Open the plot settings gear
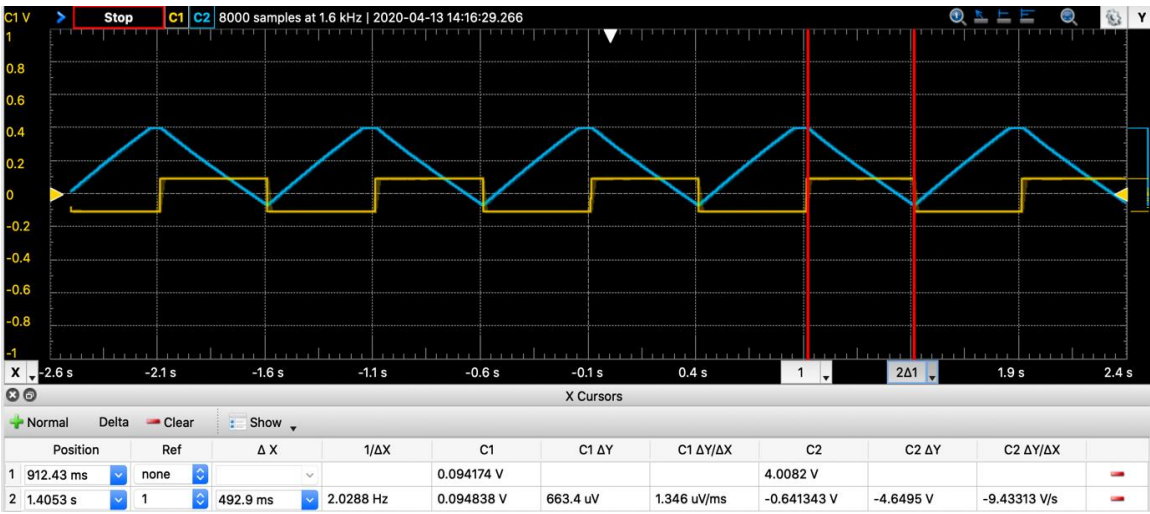The width and height of the screenshot is (1150, 514). coord(1111,18)
